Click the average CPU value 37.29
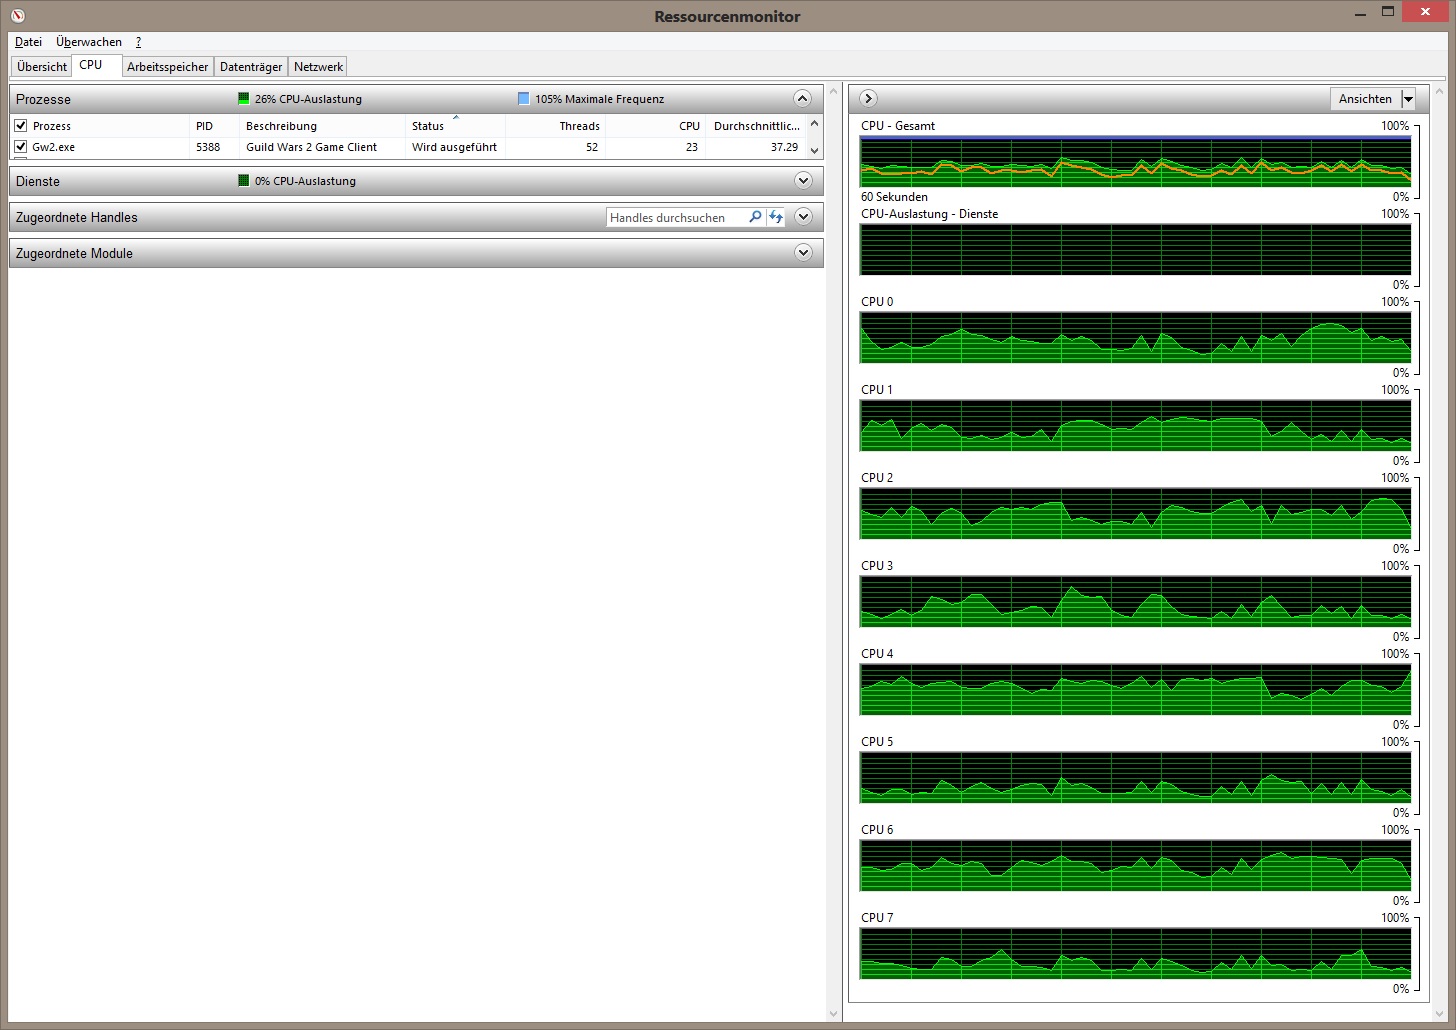Viewport: 1456px width, 1030px height. (784, 147)
